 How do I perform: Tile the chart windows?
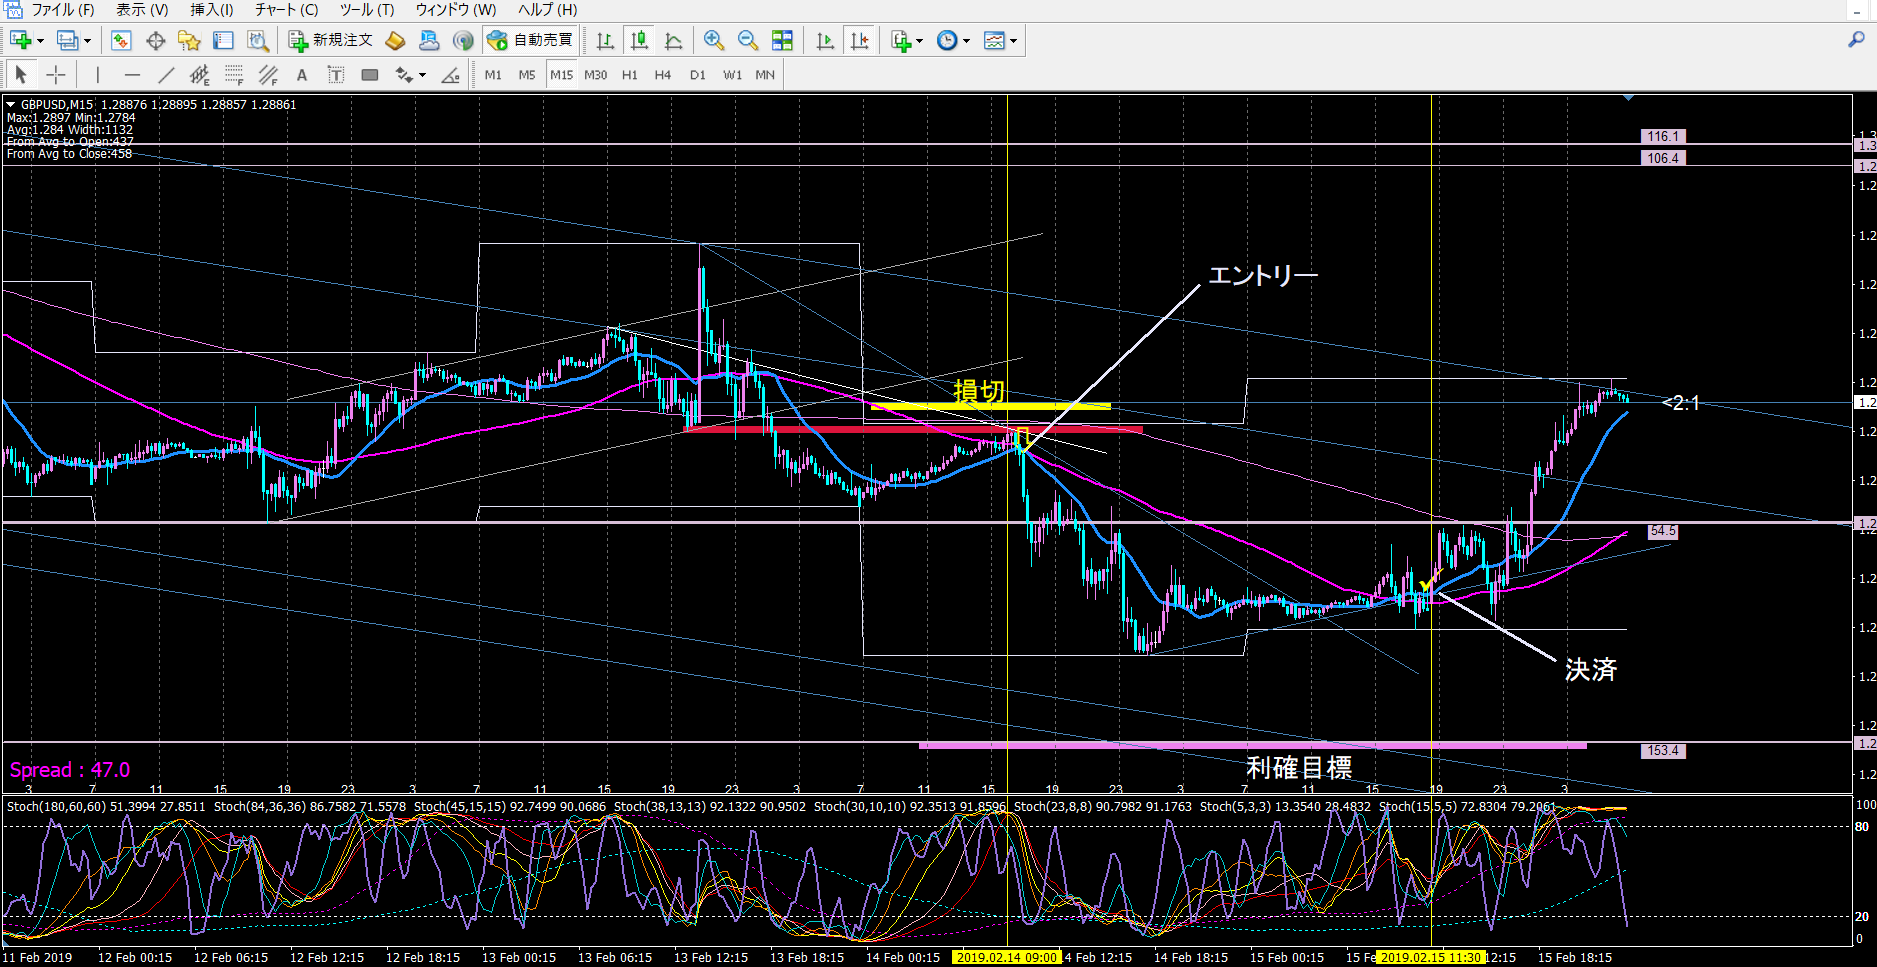782,40
